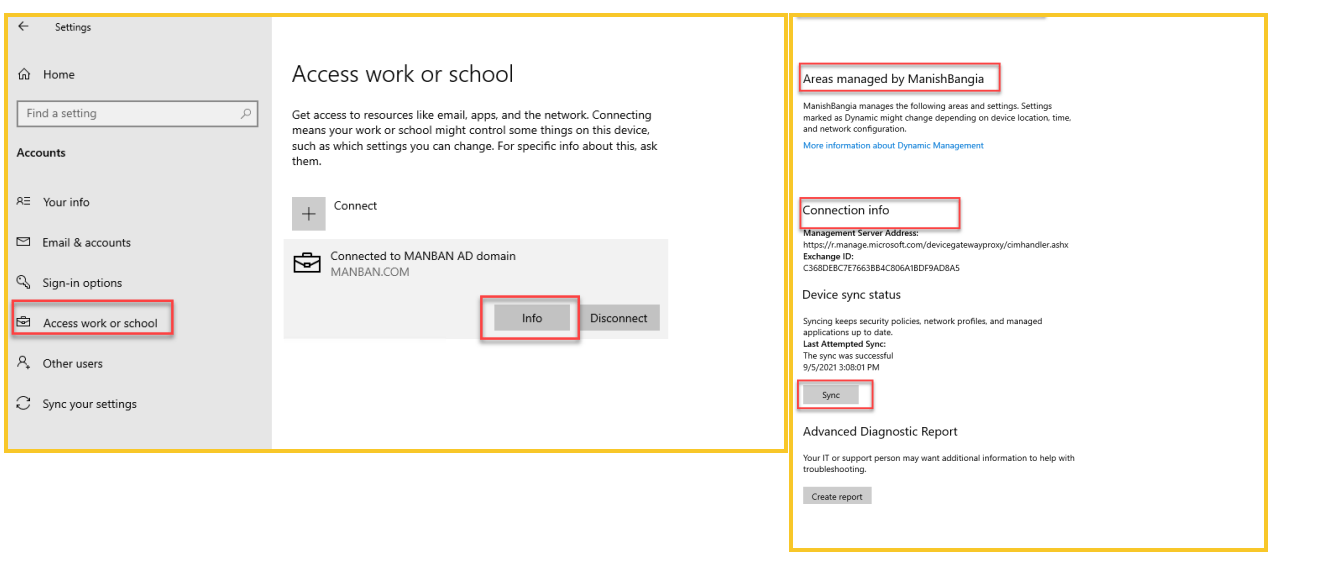Click the Sign-in options key icon

tap(24, 283)
